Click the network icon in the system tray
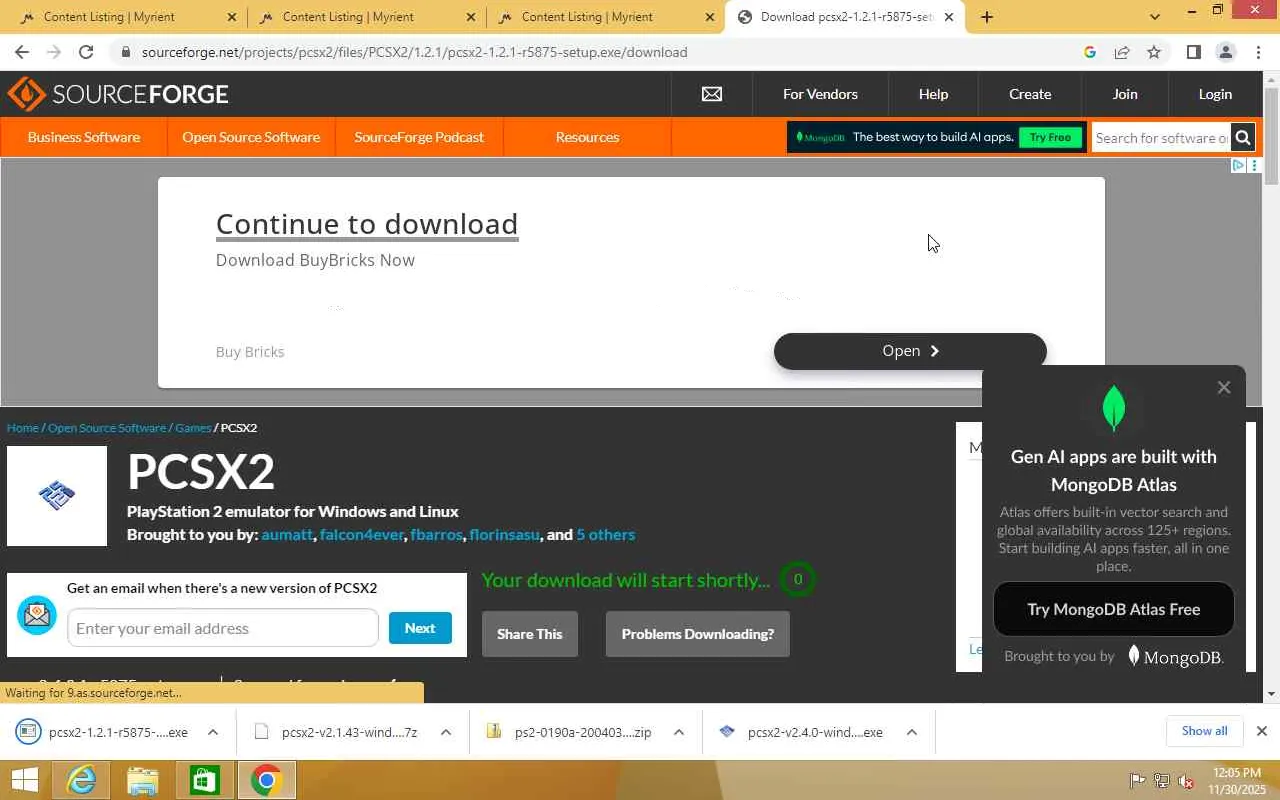Image resolution: width=1280 pixels, height=800 pixels. (1162, 781)
